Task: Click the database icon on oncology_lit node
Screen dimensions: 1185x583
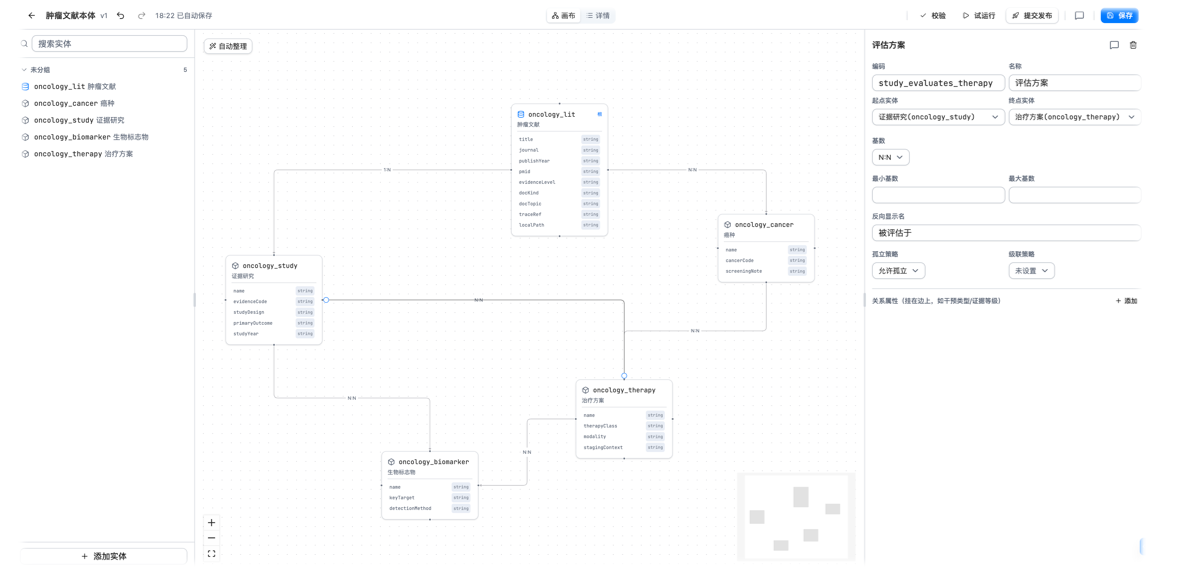Action: click(521, 114)
